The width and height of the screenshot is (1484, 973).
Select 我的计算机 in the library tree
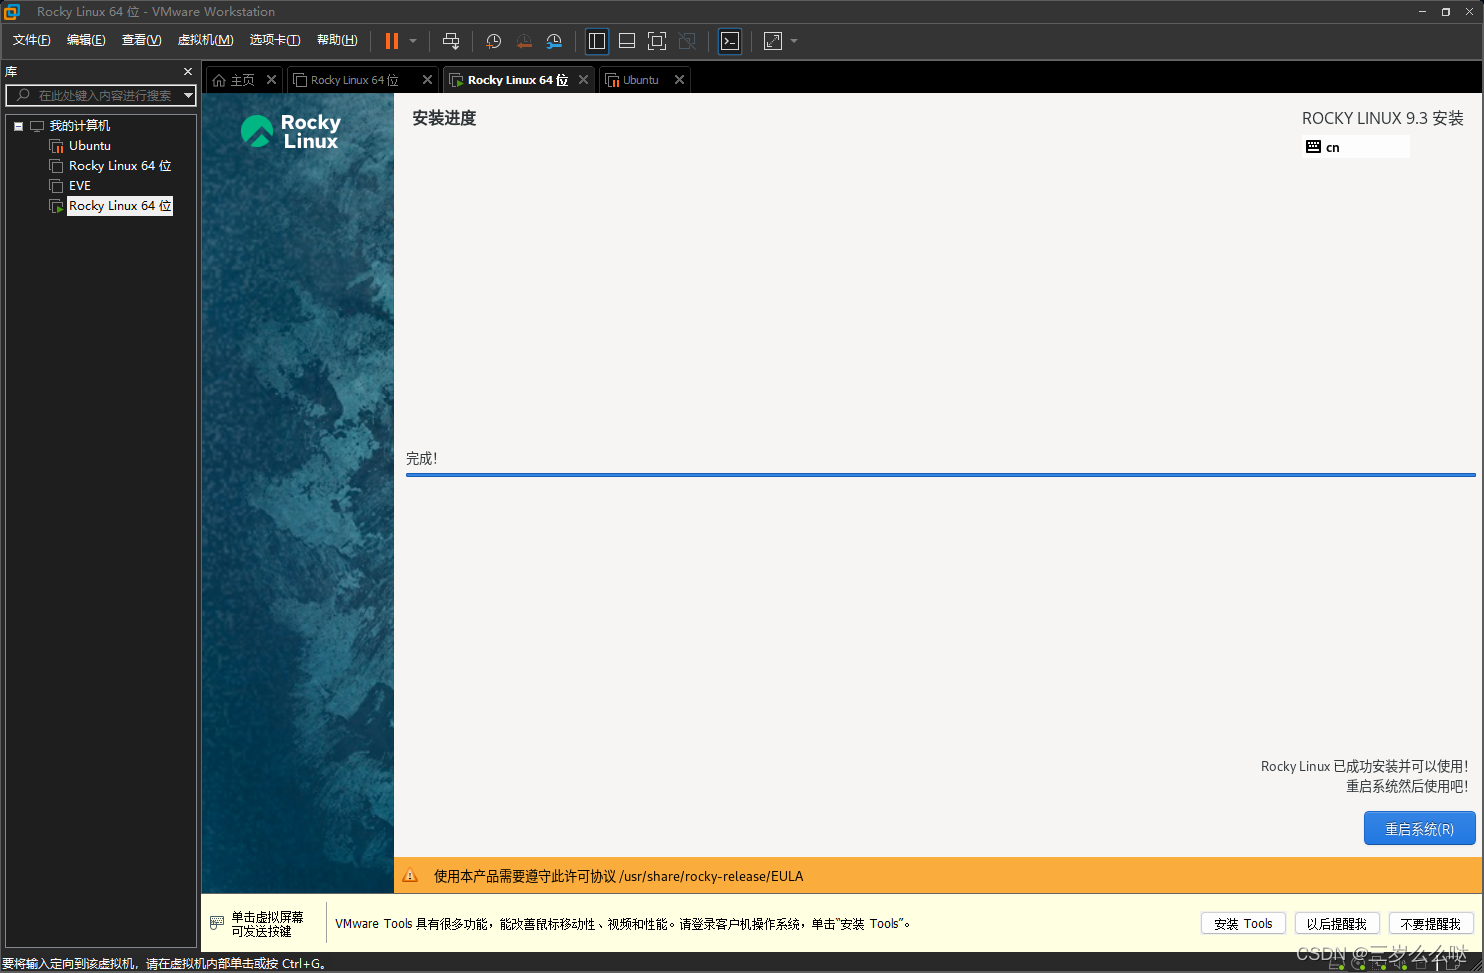click(x=80, y=126)
